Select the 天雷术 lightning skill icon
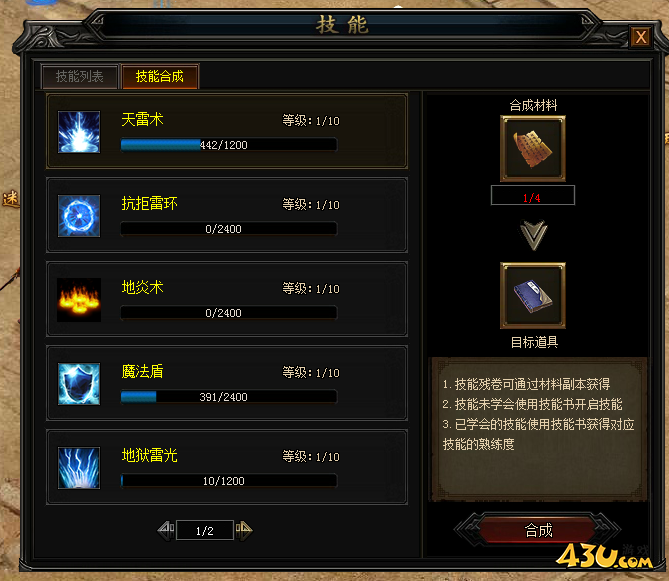The width and height of the screenshot is (669, 581). pos(79,132)
